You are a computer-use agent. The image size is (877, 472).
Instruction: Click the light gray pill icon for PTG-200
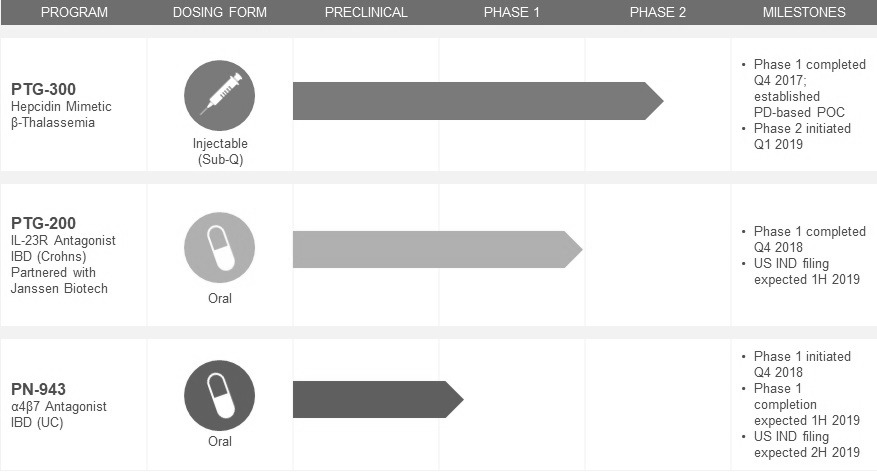(219, 247)
